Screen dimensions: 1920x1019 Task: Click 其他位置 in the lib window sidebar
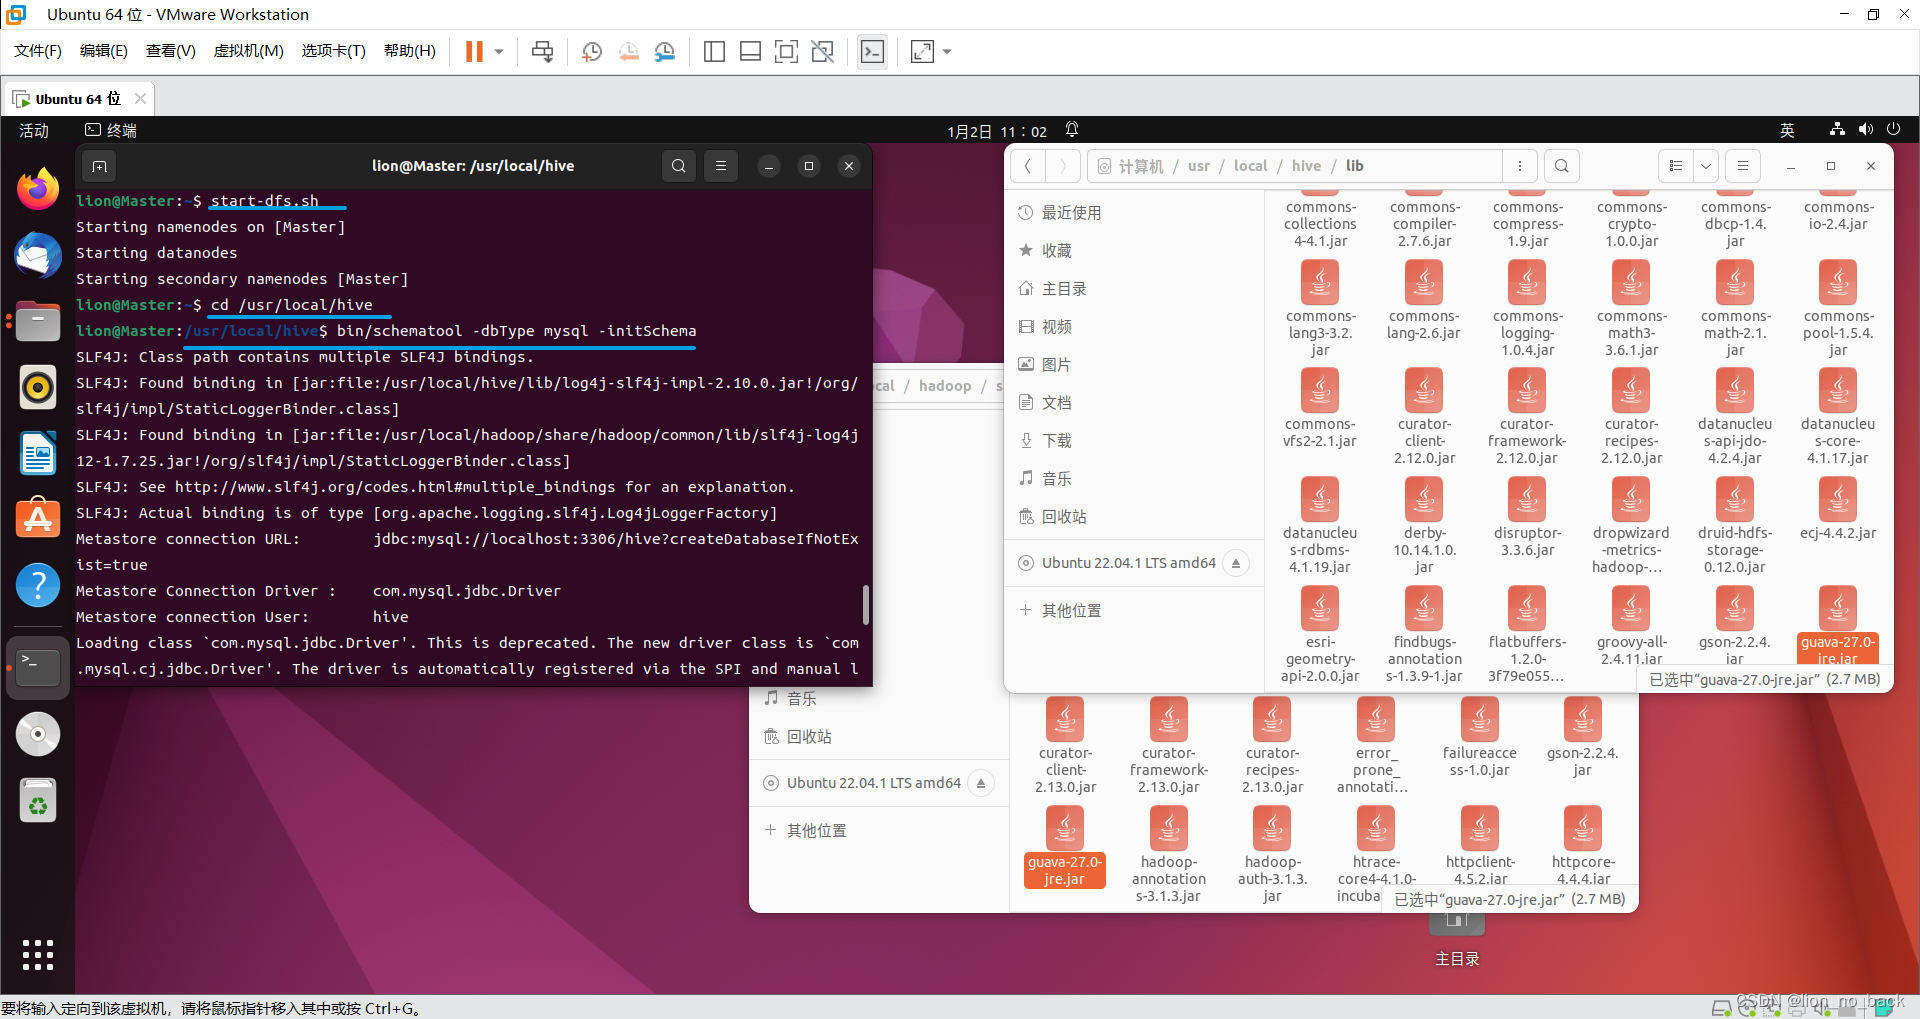[x=1134, y=611]
